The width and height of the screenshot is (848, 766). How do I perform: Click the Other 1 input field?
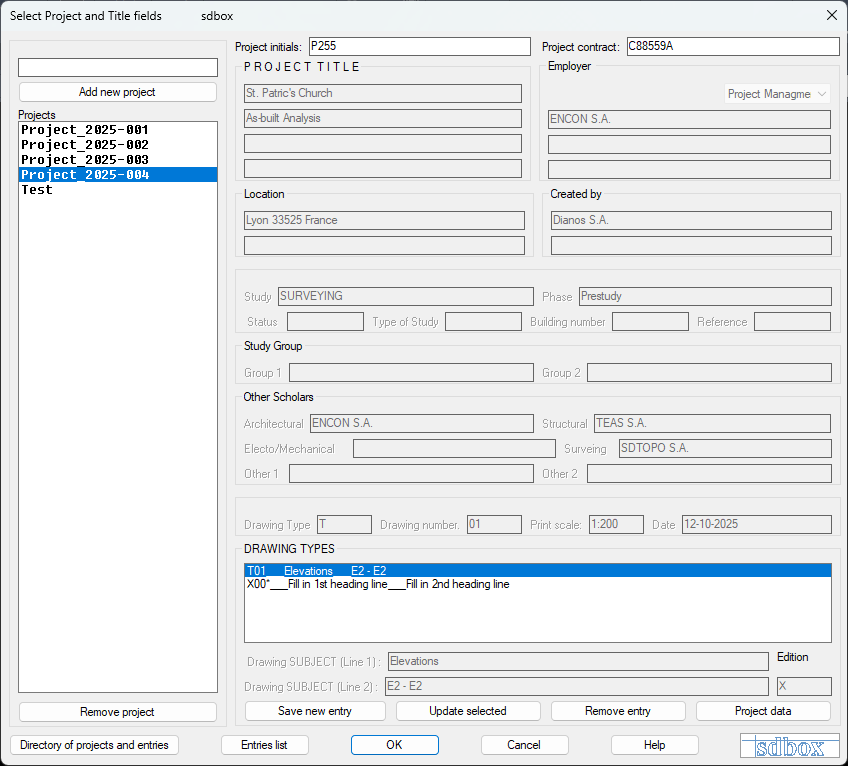pos(412,474)
